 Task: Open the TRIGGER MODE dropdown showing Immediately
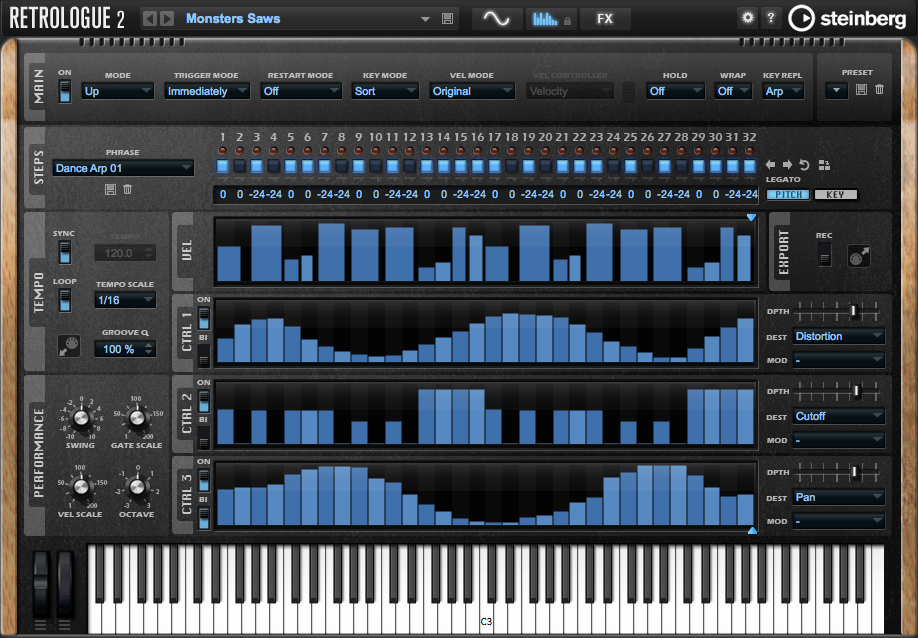207,91
